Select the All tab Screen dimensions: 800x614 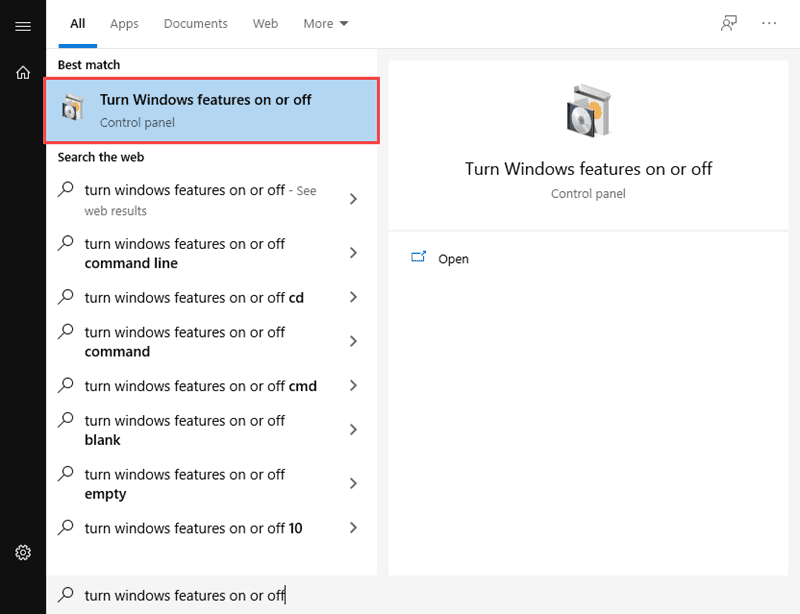[x=78, y=23]
